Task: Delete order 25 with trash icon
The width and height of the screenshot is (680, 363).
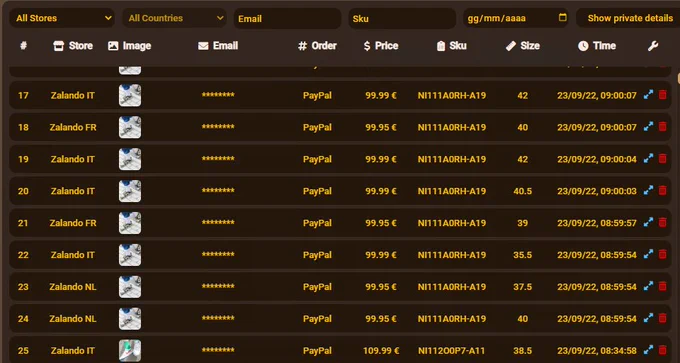Action: [662, 350]
